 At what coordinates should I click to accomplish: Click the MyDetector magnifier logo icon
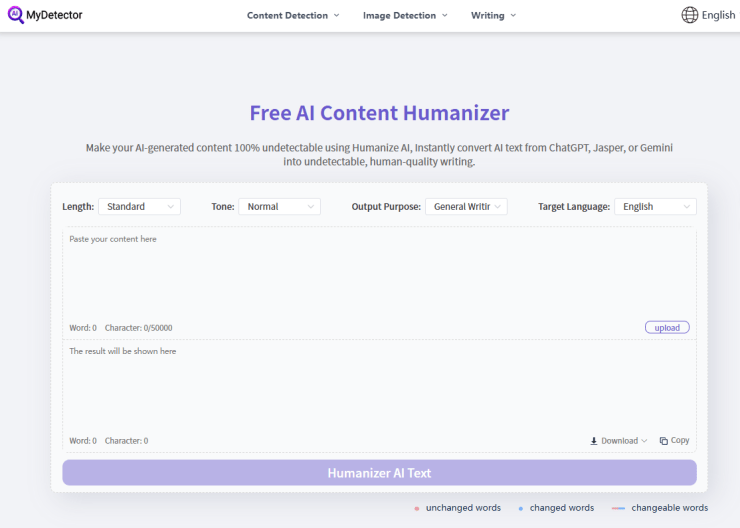click(x=15, y=15)
